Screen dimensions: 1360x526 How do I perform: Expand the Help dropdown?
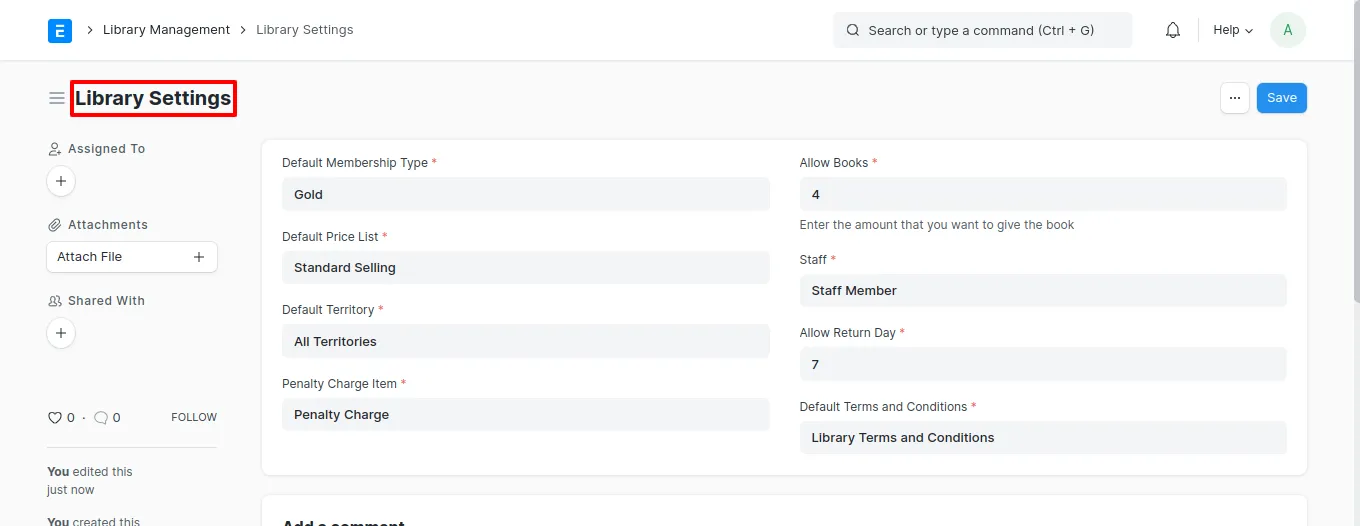(1233, 30)
